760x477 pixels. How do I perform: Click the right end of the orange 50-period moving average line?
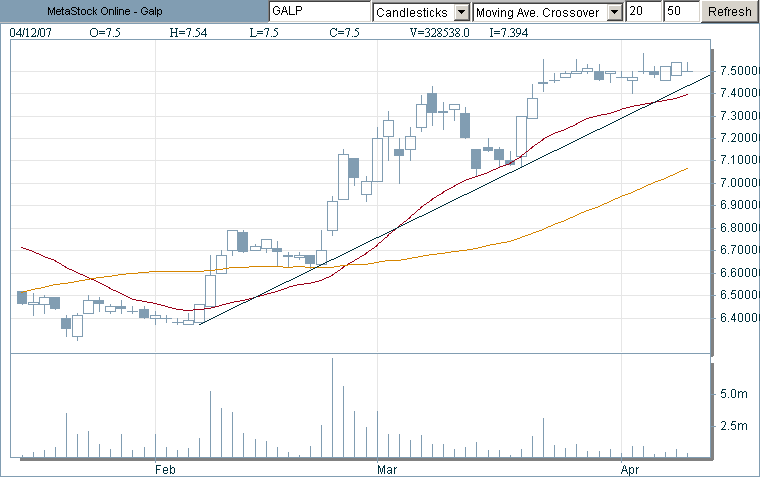pos(687,168)
